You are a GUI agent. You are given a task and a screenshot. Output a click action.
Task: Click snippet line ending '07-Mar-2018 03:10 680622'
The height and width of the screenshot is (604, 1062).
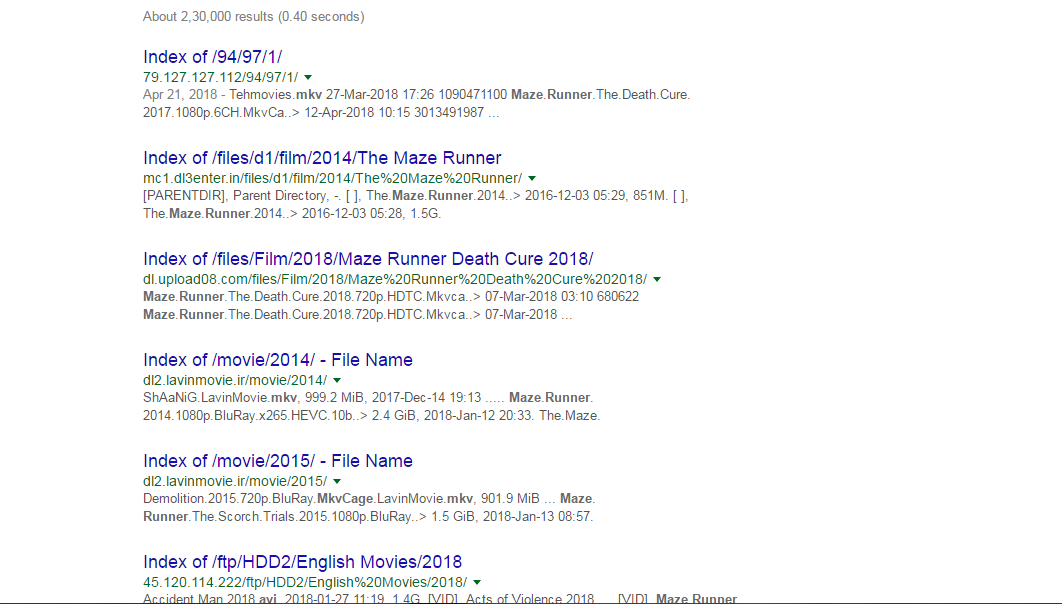pos(391,297)
